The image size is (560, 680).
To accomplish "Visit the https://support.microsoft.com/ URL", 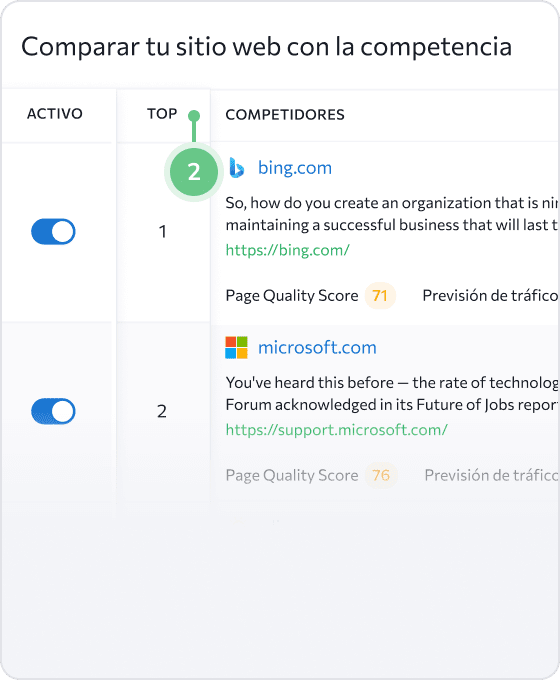I will click(337, 430).
